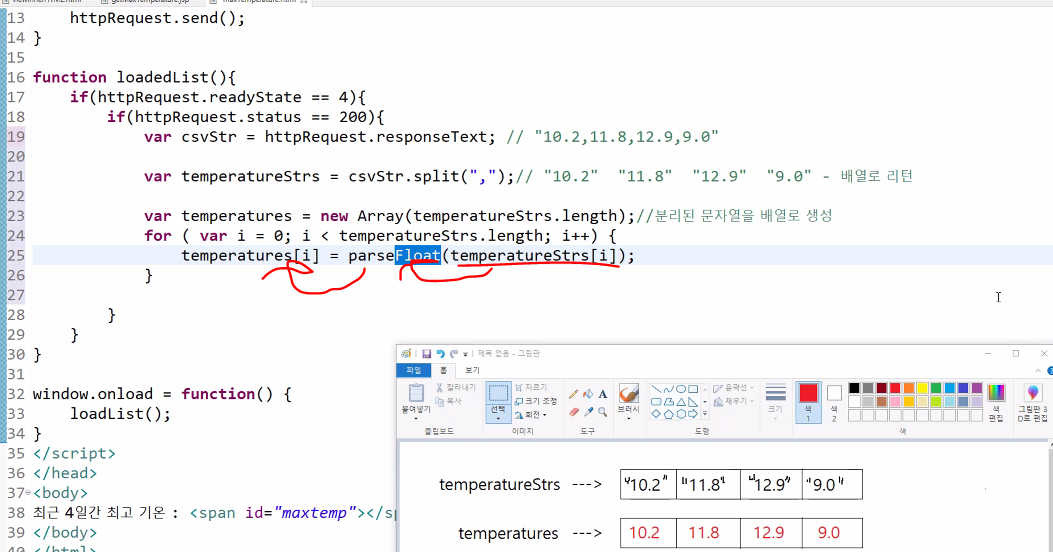Pick the purple color swatch
1053x552 pixels.
pos(977,388)
